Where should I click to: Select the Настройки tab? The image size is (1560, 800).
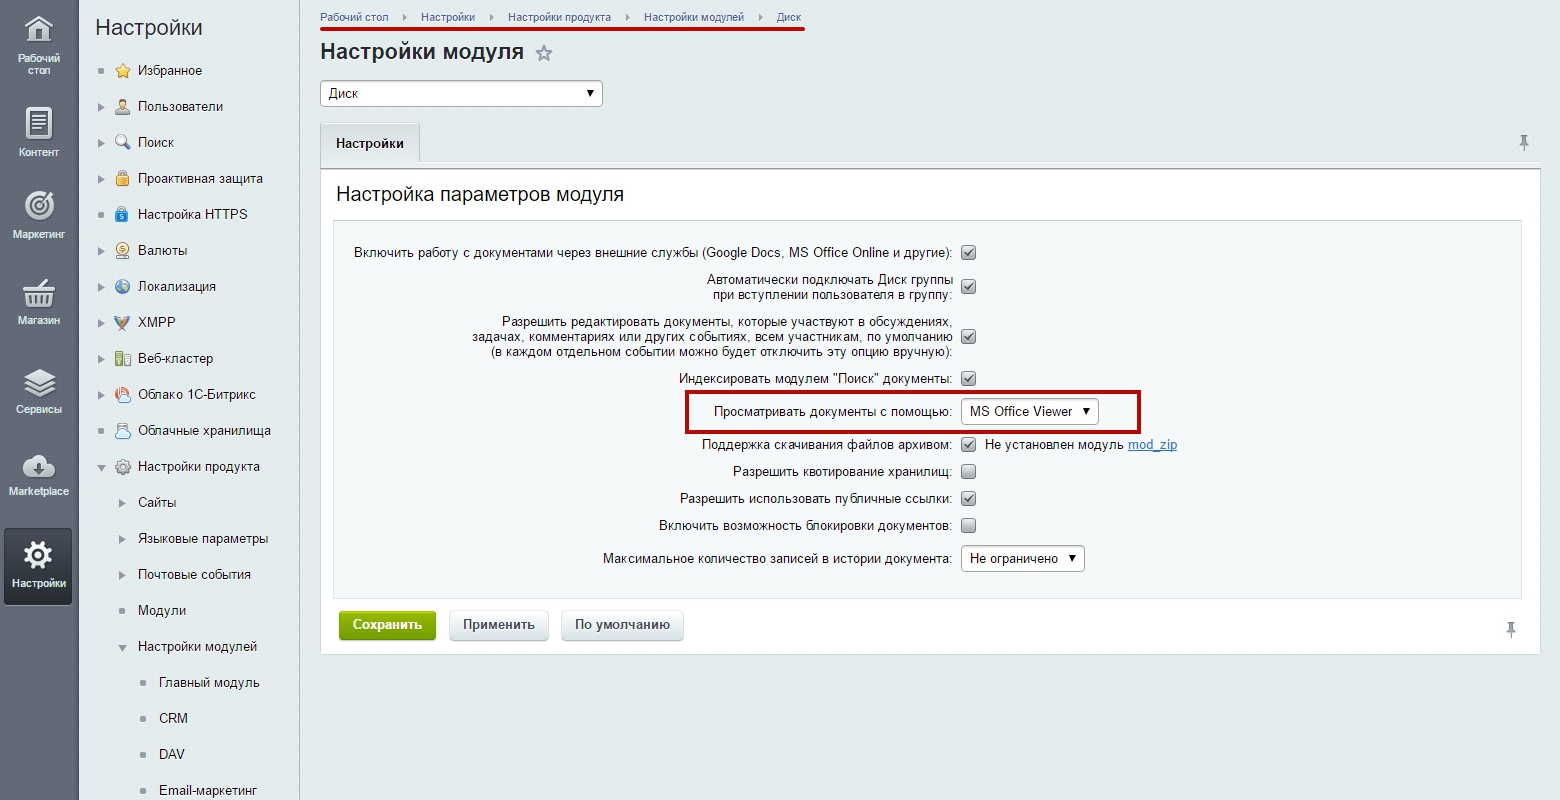click(370, 143)
